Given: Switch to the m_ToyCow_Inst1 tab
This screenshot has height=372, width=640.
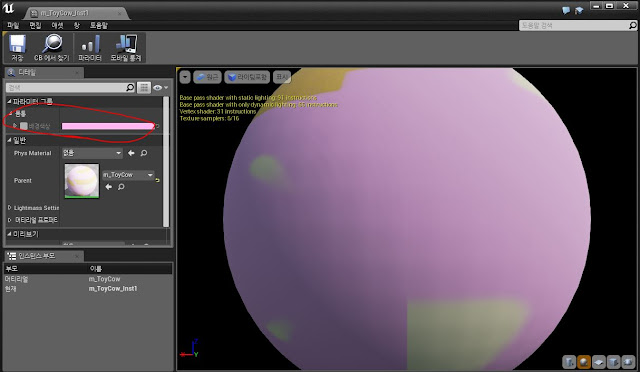Looking at the screenshot, I should click(76, 13).
